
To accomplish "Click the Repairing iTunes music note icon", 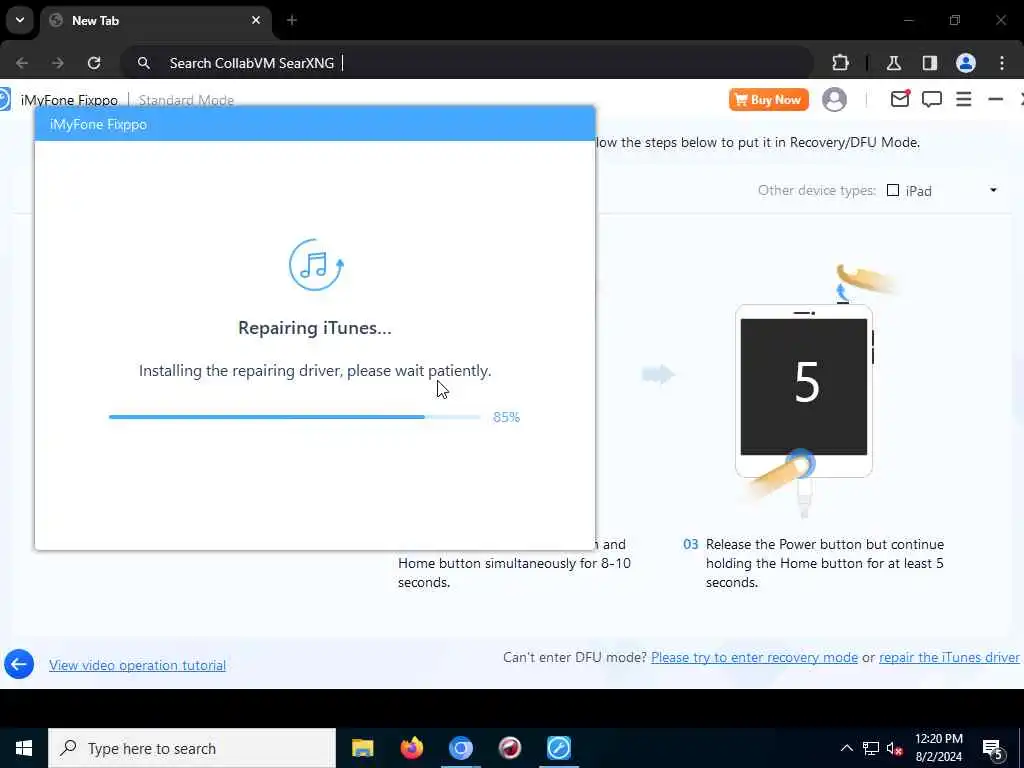I will 316,264.
